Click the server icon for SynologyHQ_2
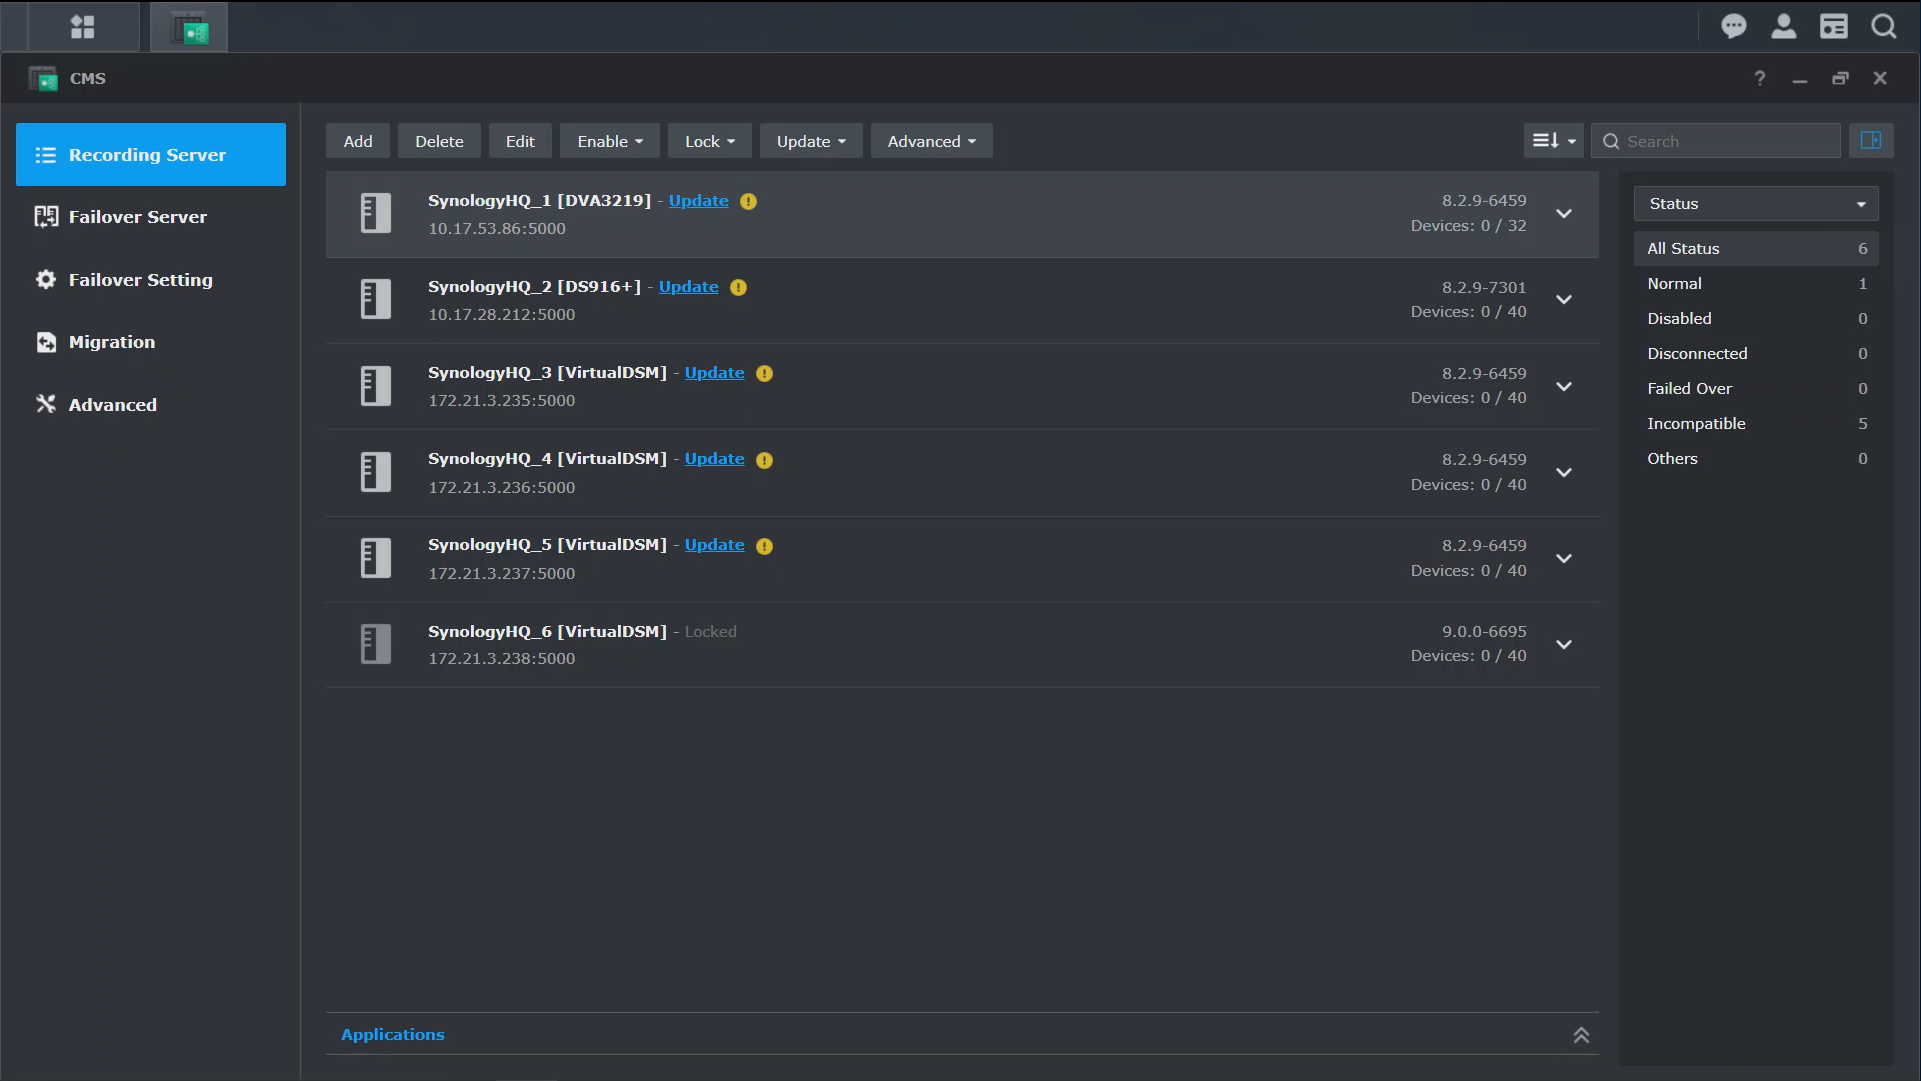This screenshot has width=1921, height=1081. (x=376, y=299)
